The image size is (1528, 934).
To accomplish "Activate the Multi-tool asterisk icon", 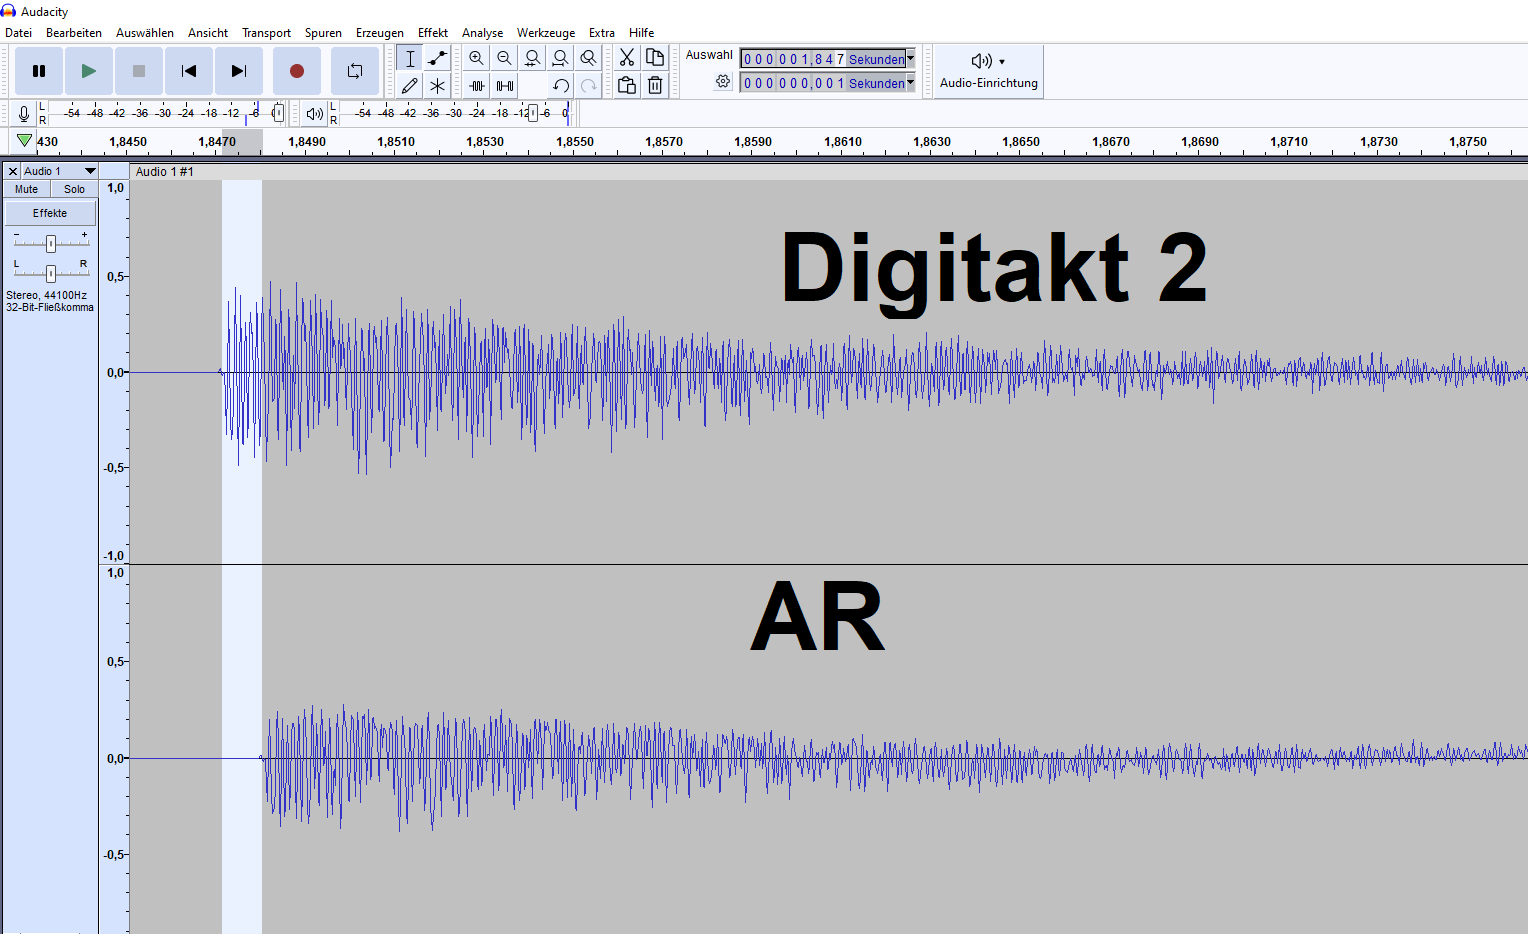I will pyautogui.click(x=437, y=86).
